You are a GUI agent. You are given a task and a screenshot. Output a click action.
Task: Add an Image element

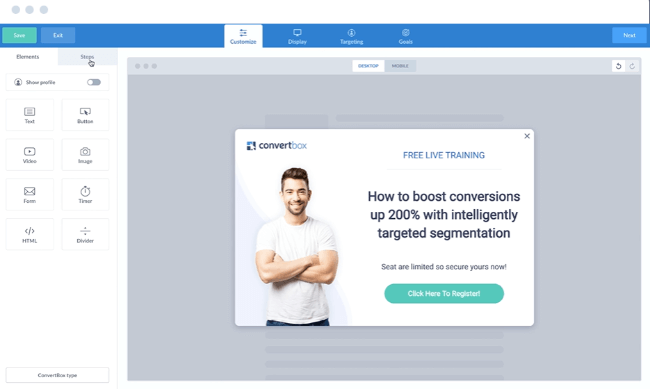tap(85, 155)
